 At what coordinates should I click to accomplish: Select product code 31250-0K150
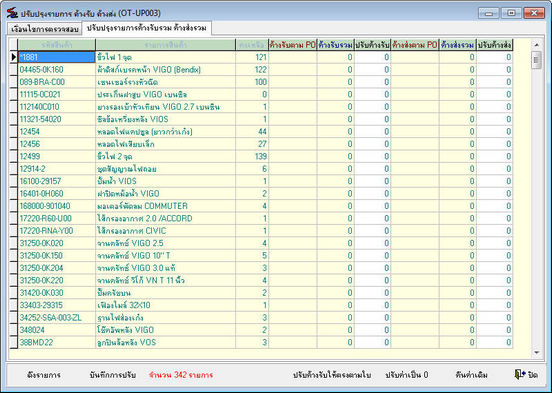[57, 256]
